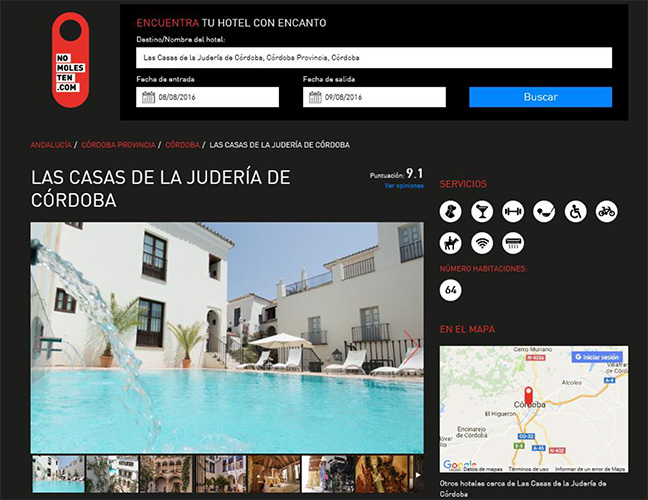Select second thumbnail with ivy facade
The image size is (648, 500).
point(112,474)
